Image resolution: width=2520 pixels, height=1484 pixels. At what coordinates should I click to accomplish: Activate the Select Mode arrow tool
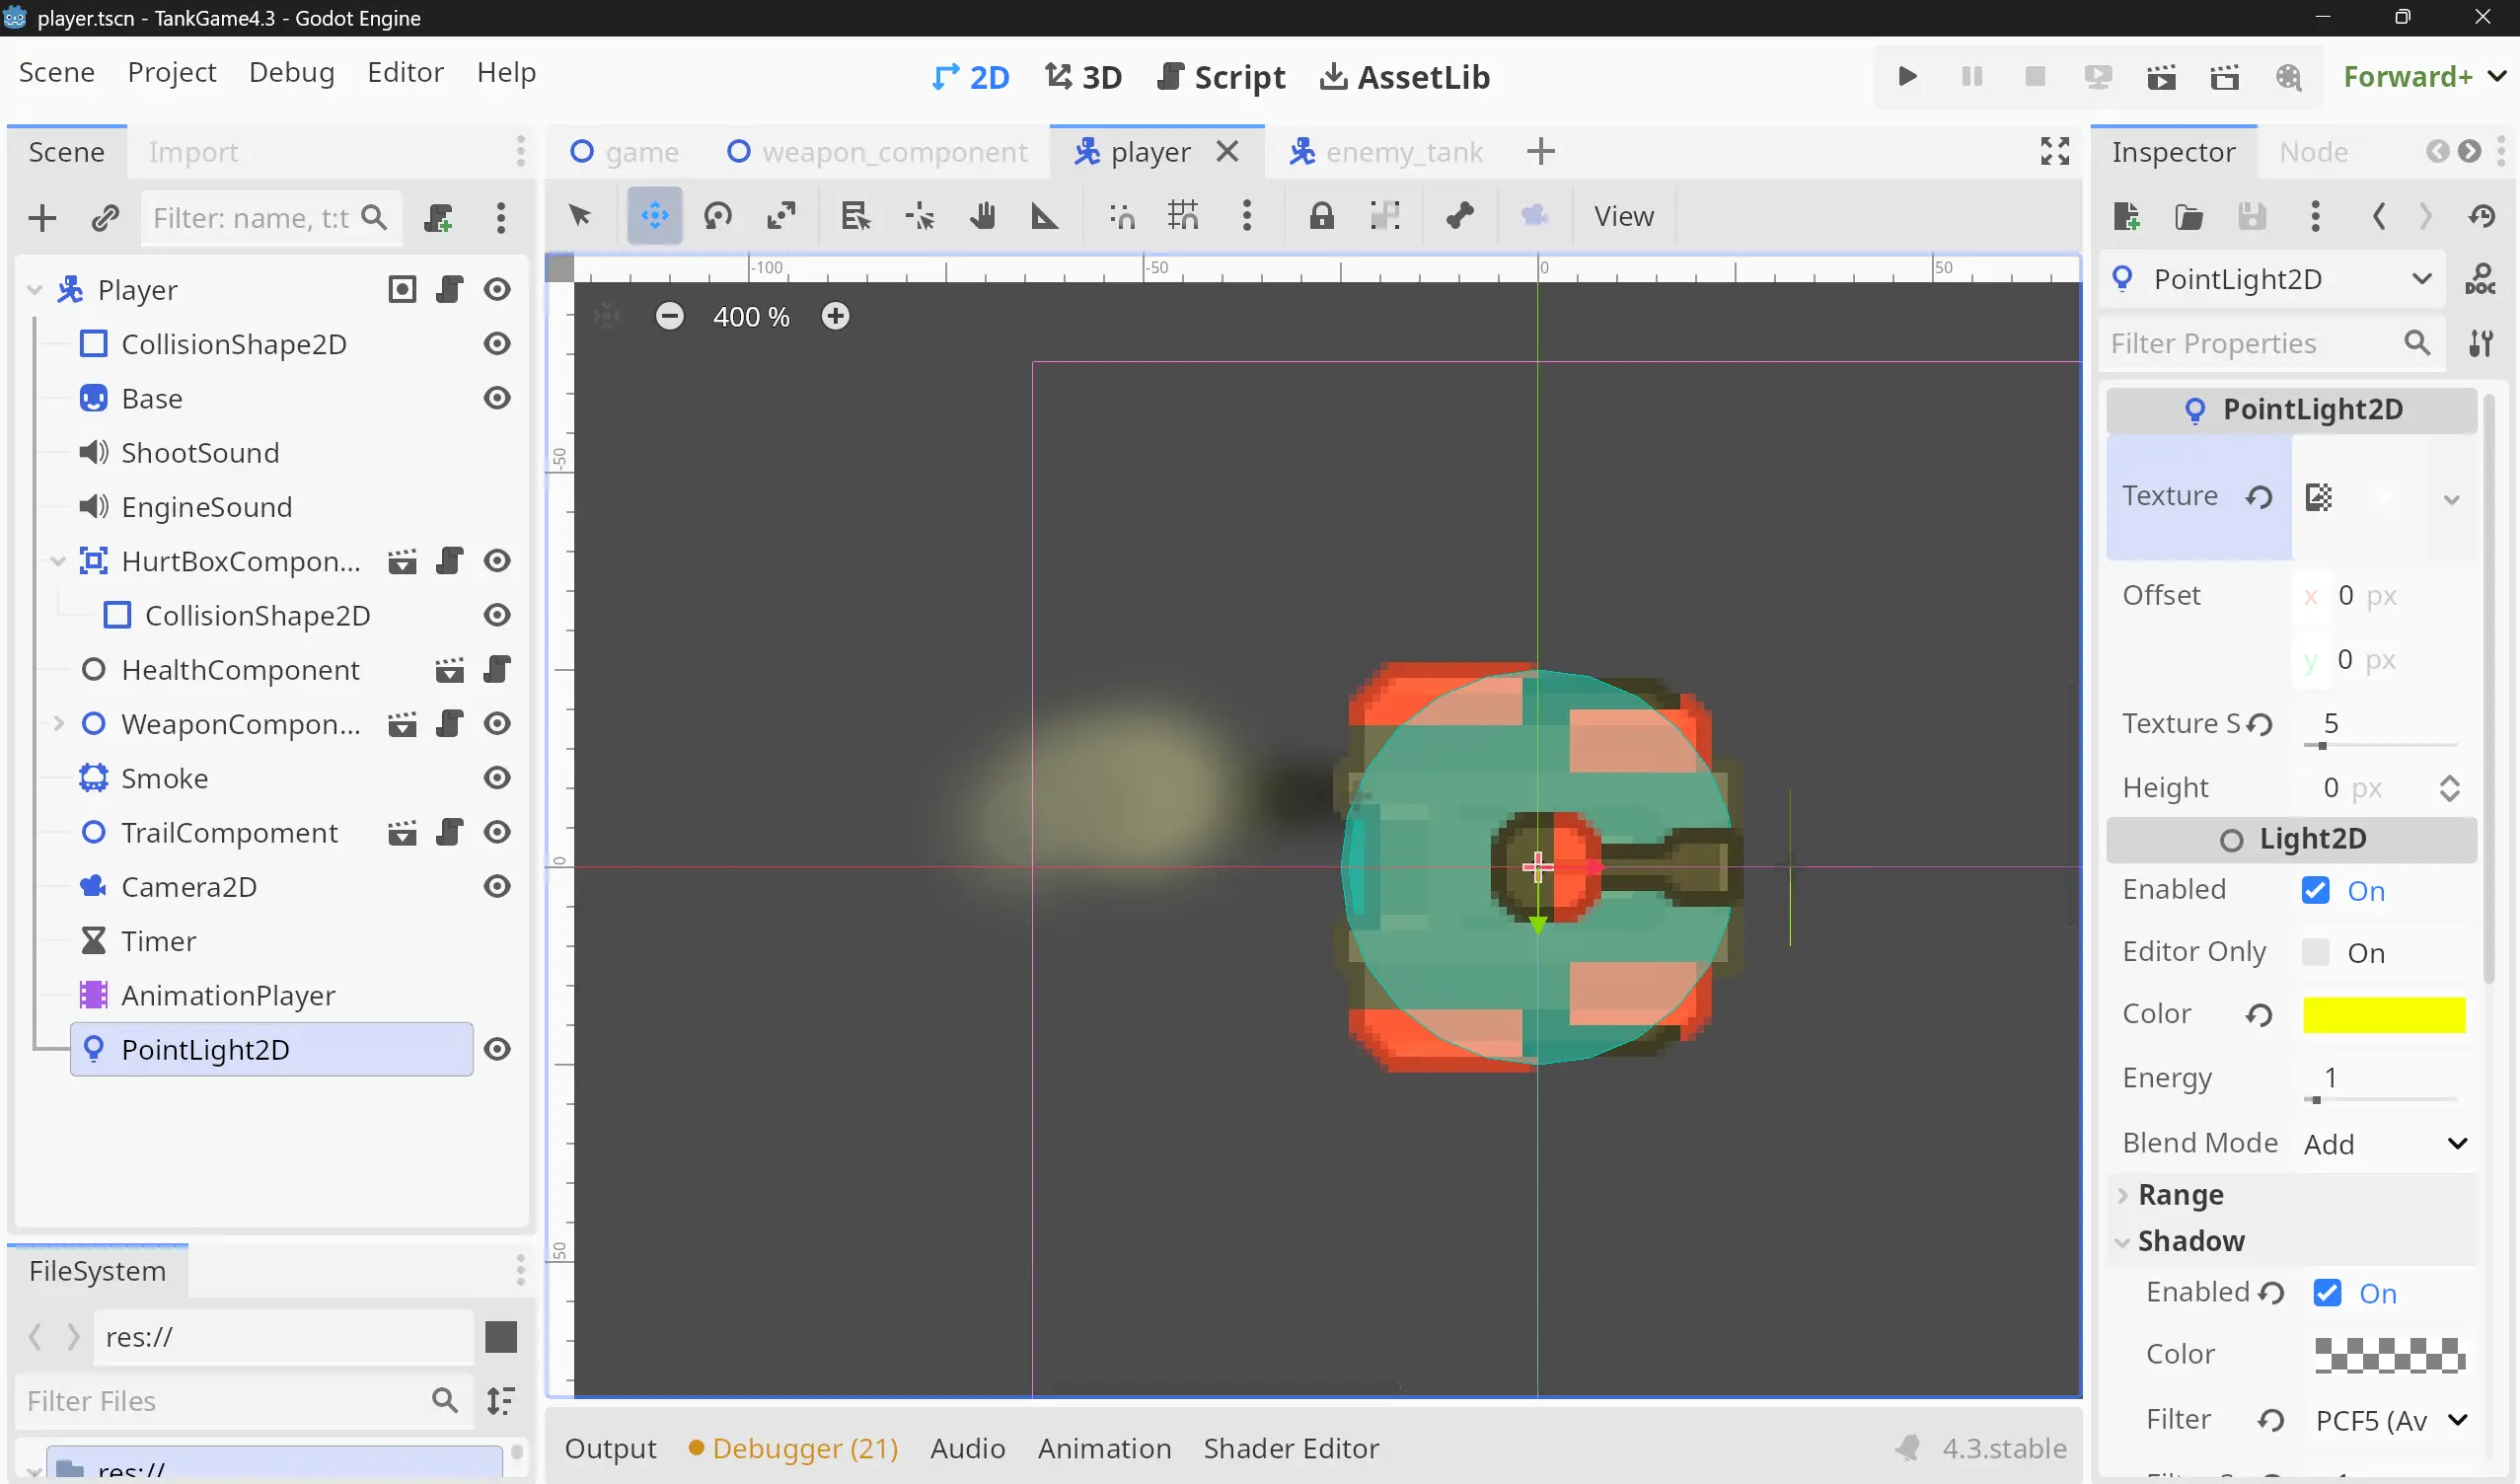580,216
